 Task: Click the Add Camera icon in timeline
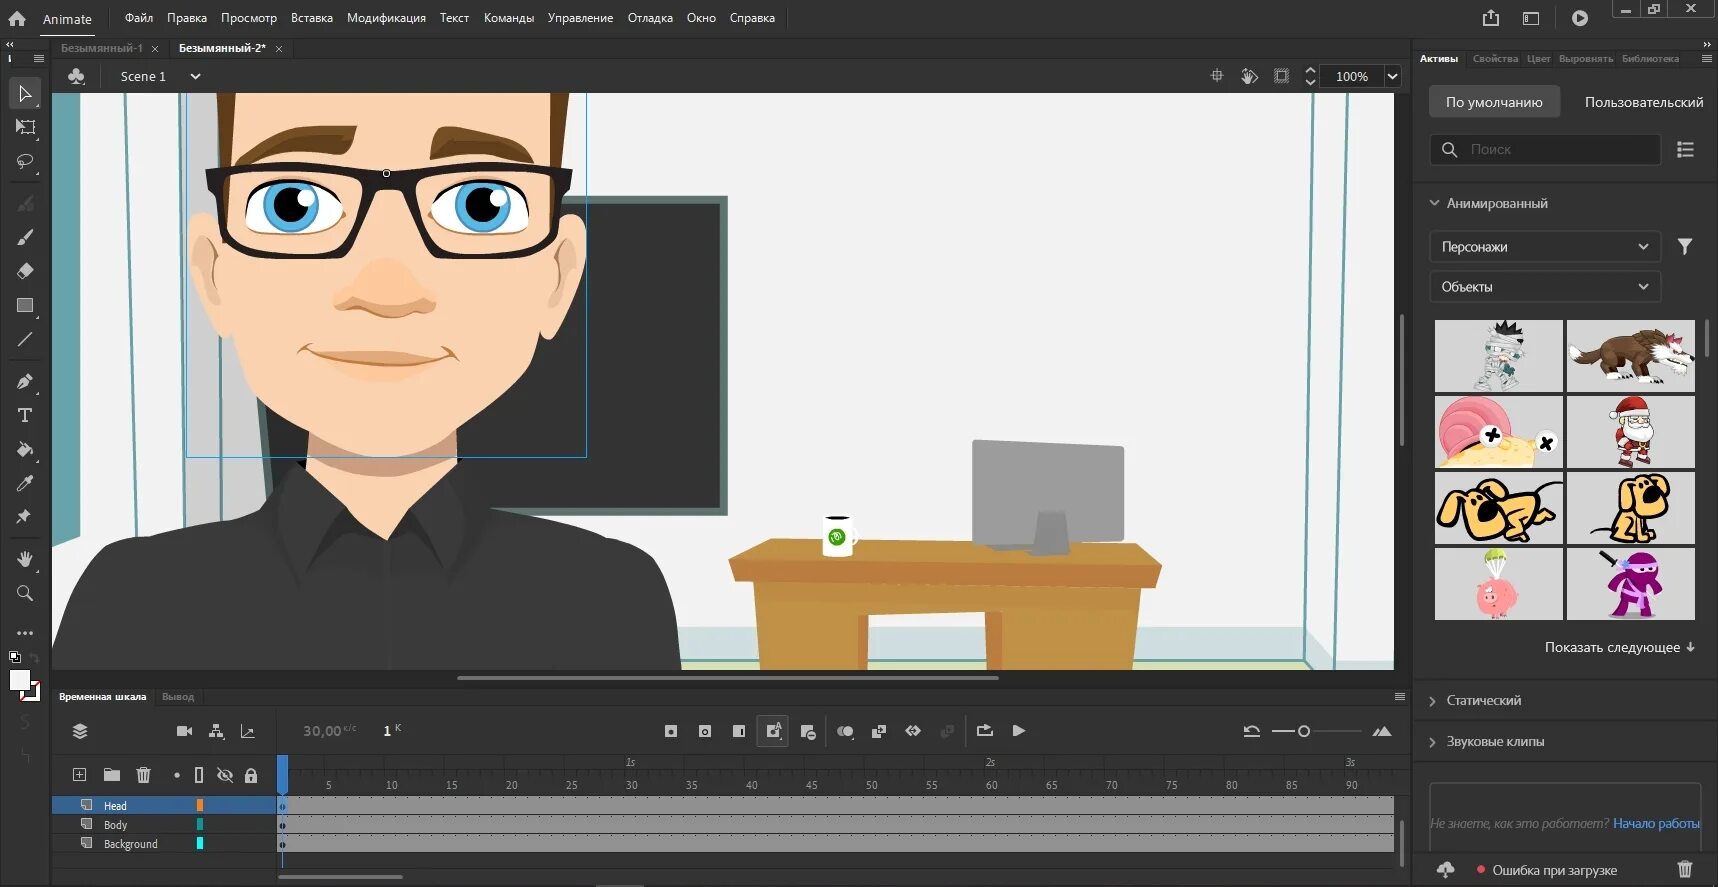[184, 731]
